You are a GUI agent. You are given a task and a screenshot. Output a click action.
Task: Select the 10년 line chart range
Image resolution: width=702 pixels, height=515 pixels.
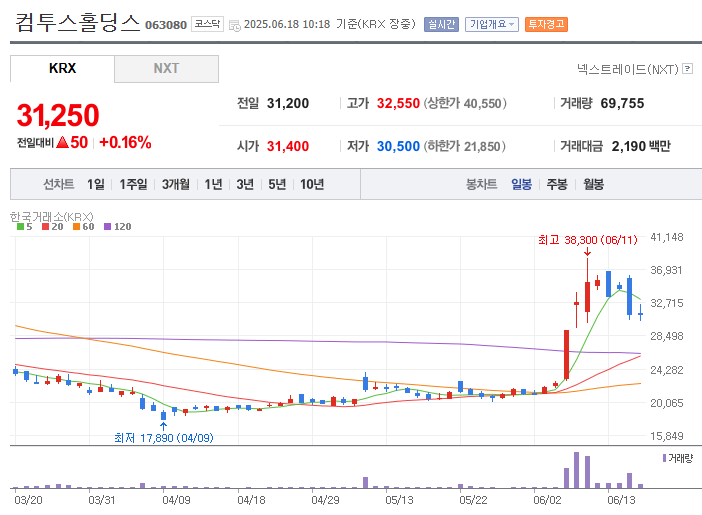click(x=312, y=184)
